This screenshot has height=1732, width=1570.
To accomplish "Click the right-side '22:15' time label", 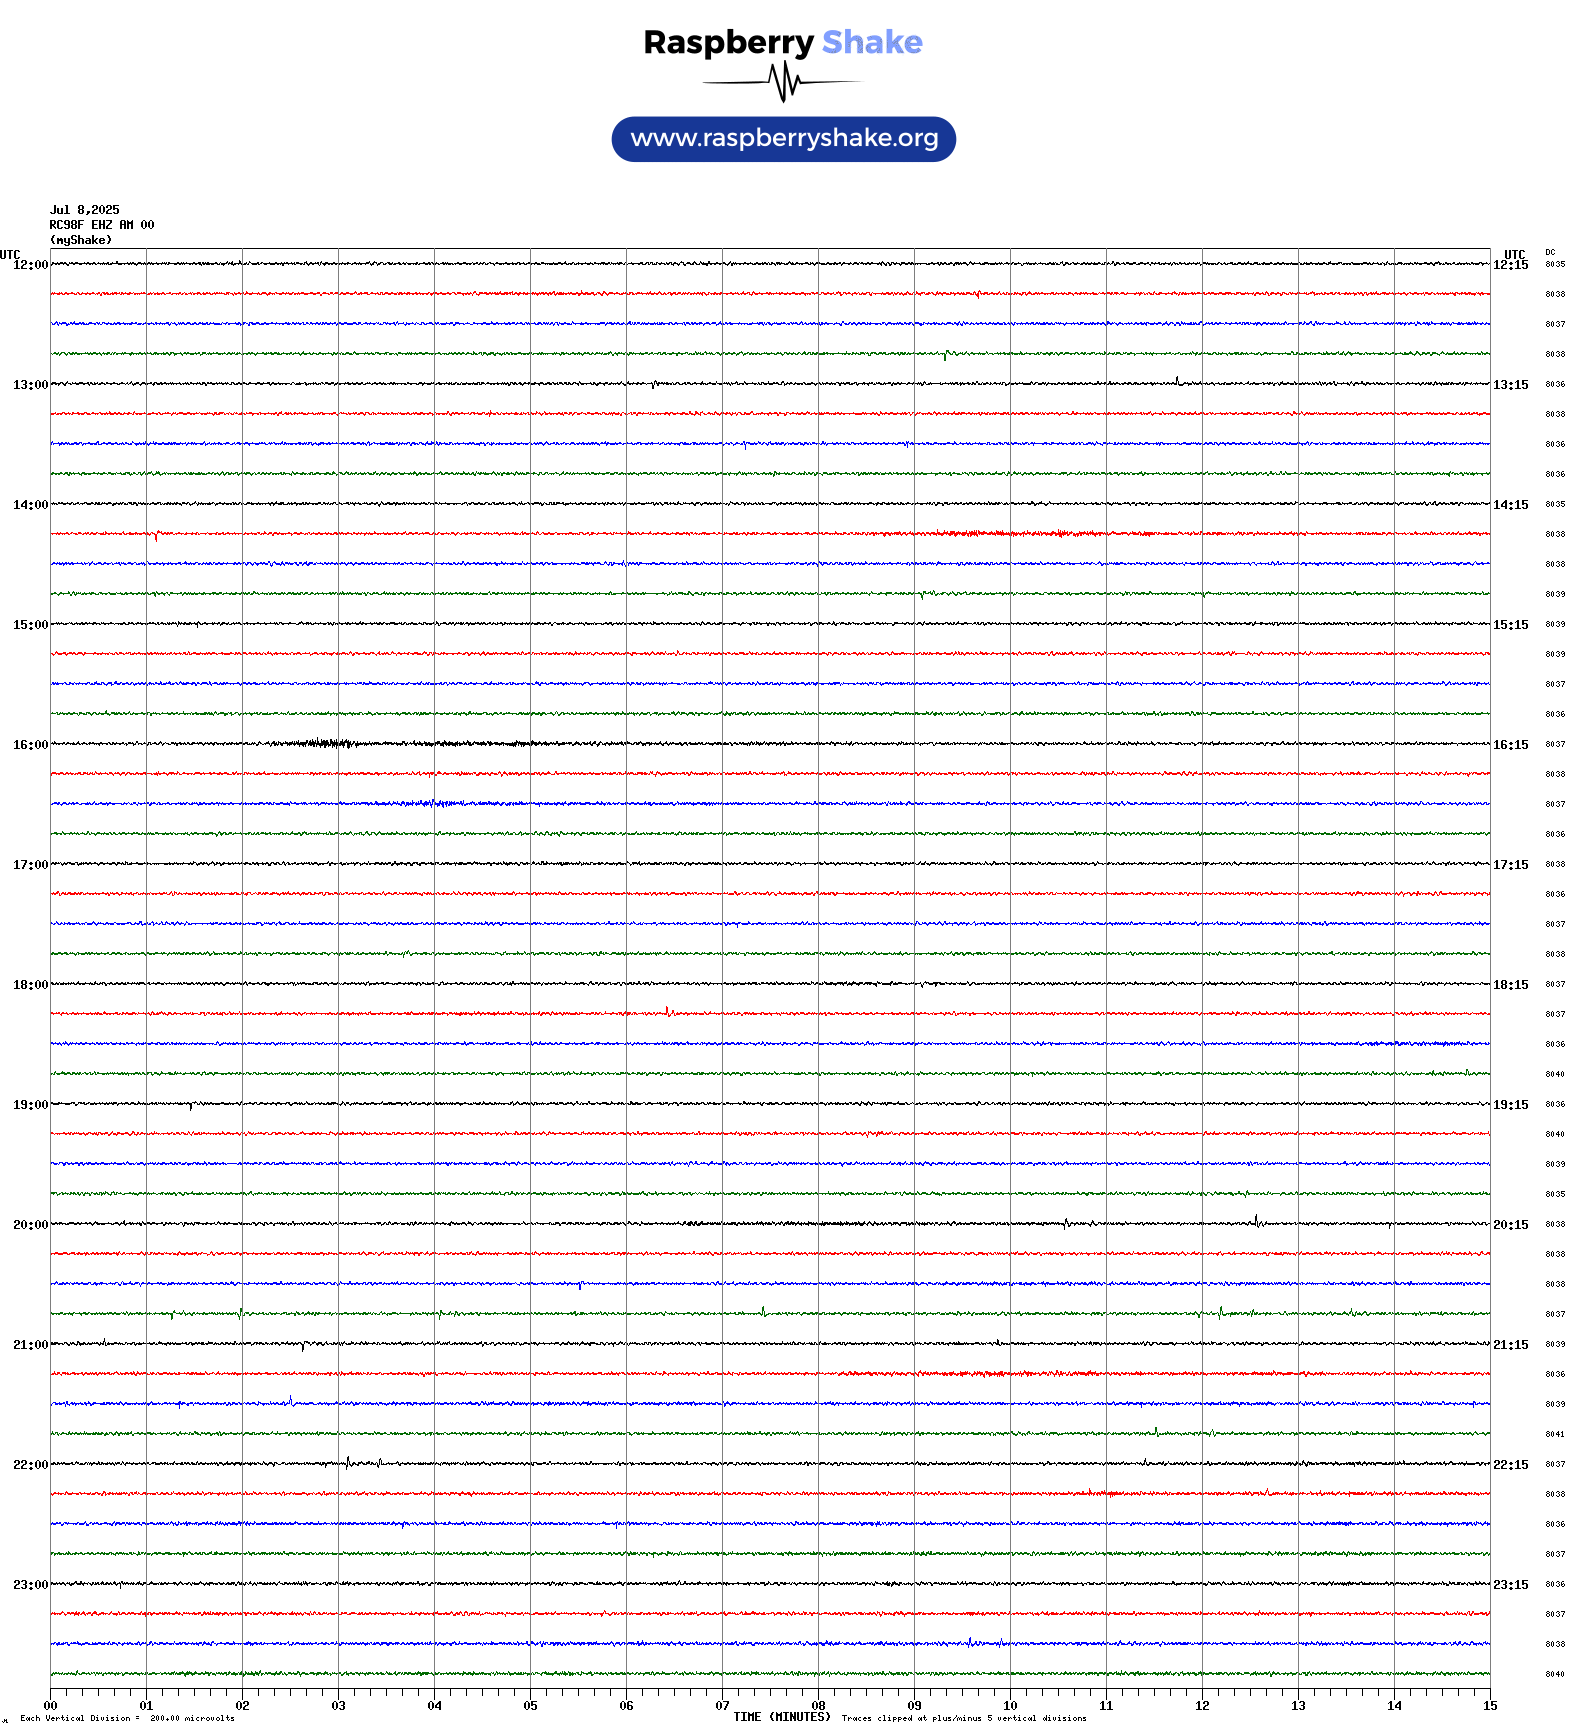I will point(1510,1465).
